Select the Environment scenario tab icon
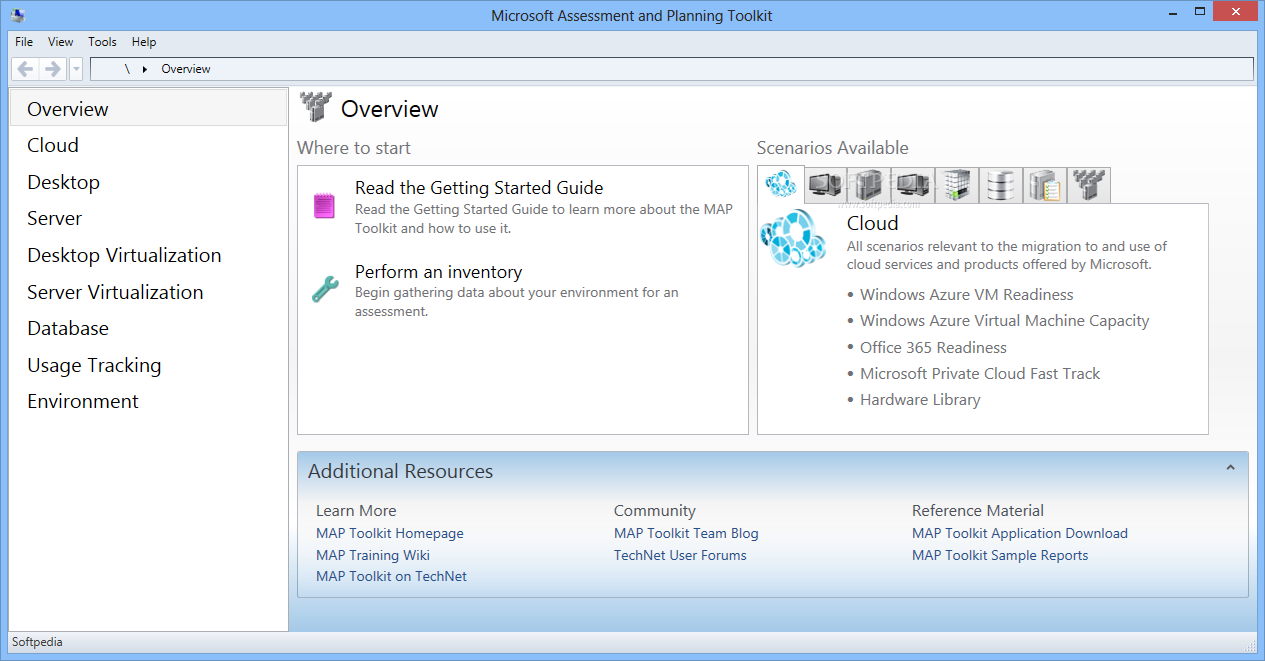1265x661 pixels. (x=1089, y=185)
